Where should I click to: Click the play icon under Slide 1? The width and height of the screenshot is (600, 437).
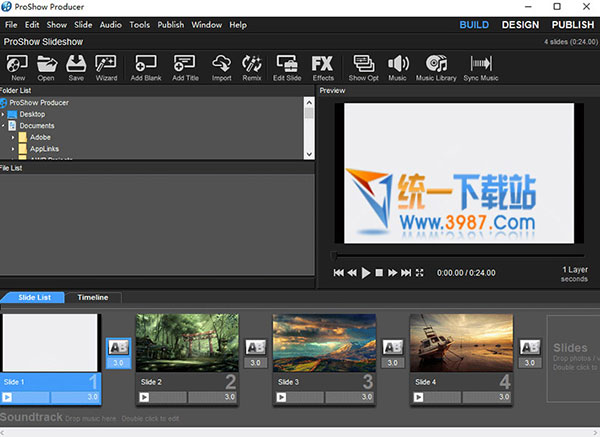tap(7, 397)
